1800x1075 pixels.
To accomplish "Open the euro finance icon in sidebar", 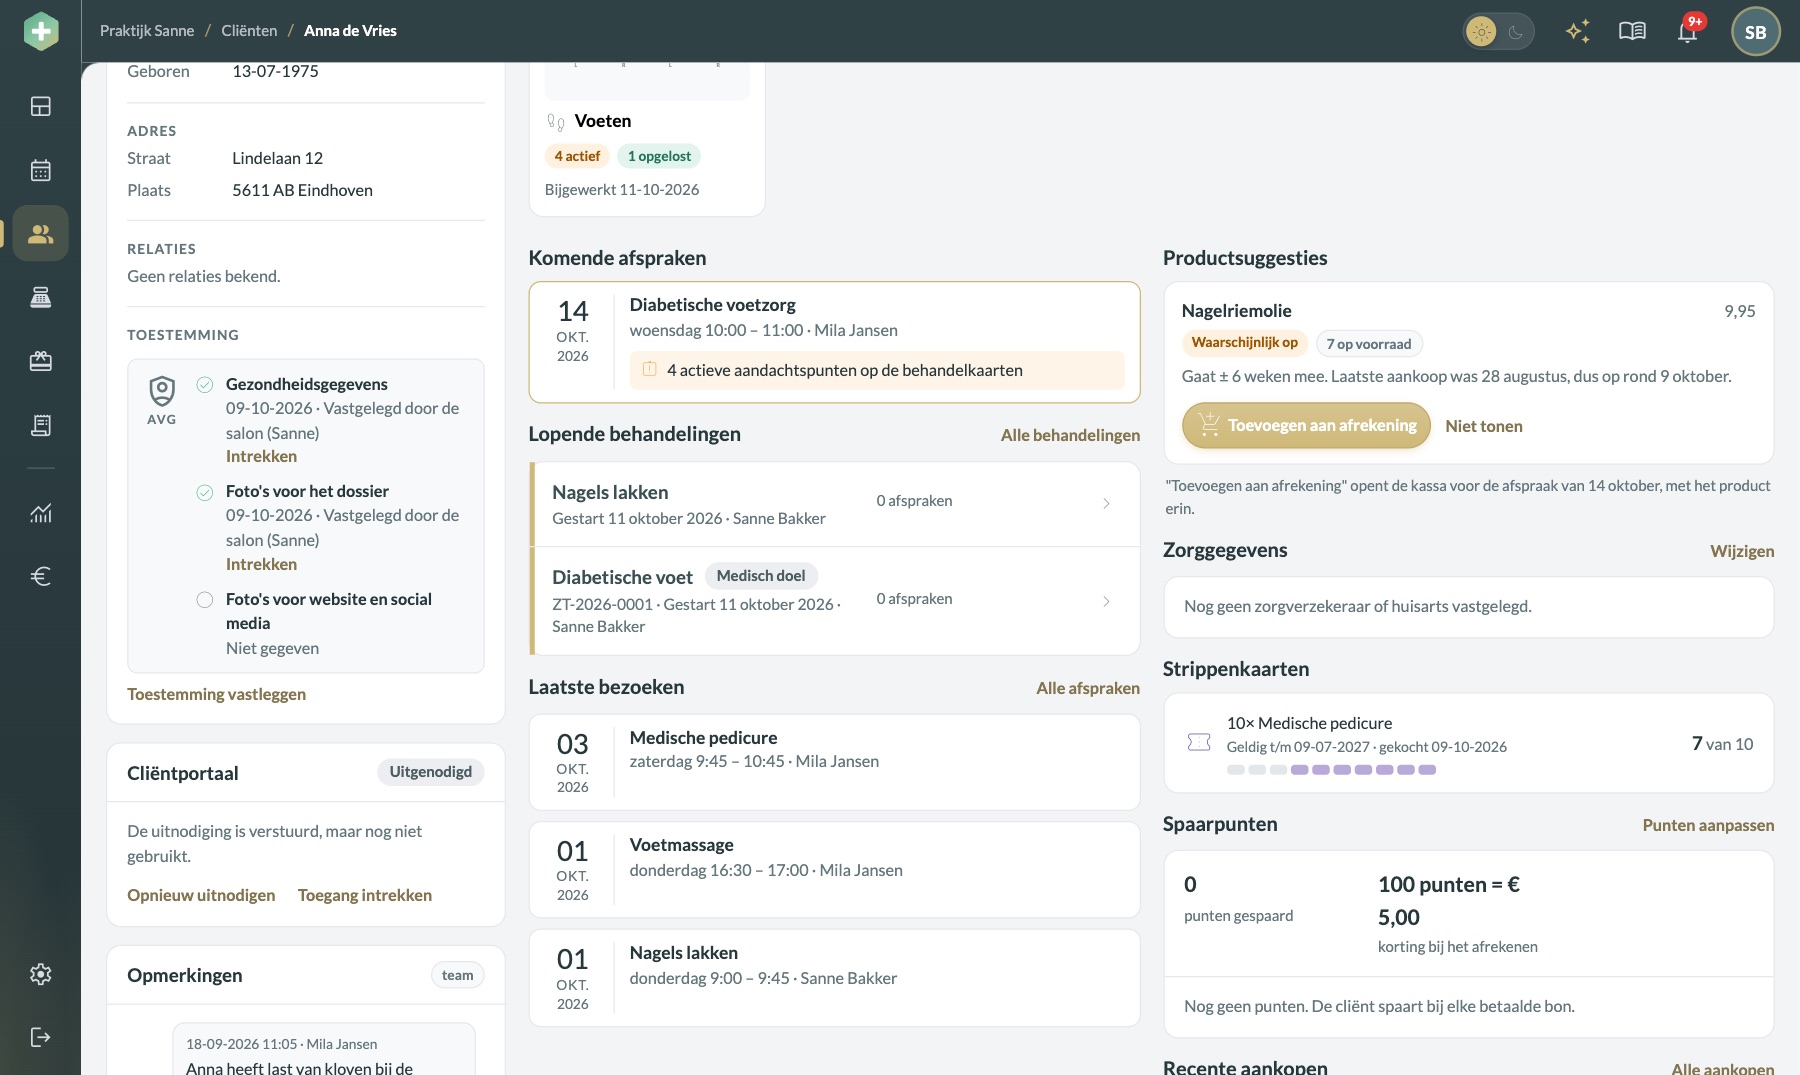I will pos(40,576).
